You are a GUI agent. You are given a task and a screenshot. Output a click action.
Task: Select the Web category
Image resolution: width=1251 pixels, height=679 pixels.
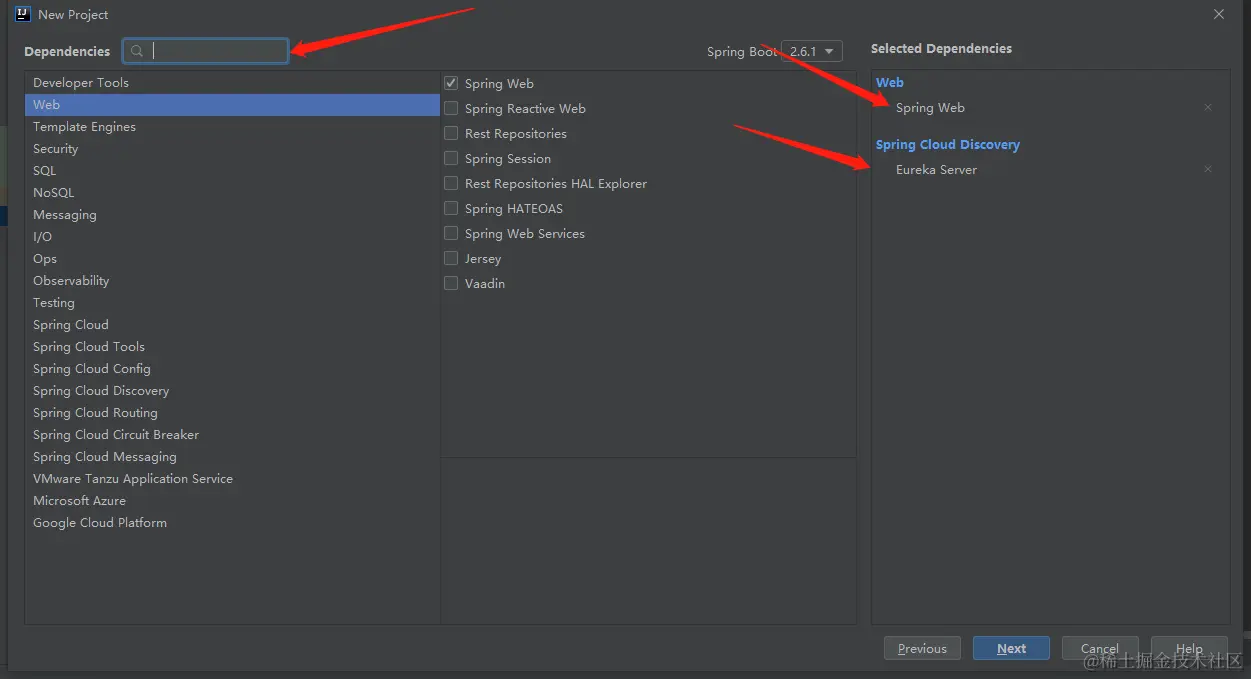[x=232, y=104]
